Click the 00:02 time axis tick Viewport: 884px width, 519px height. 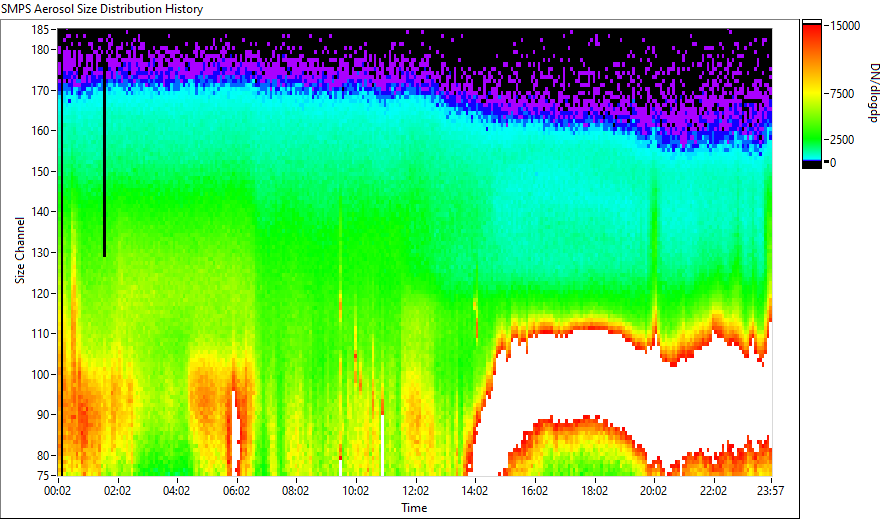coord(58,491)
